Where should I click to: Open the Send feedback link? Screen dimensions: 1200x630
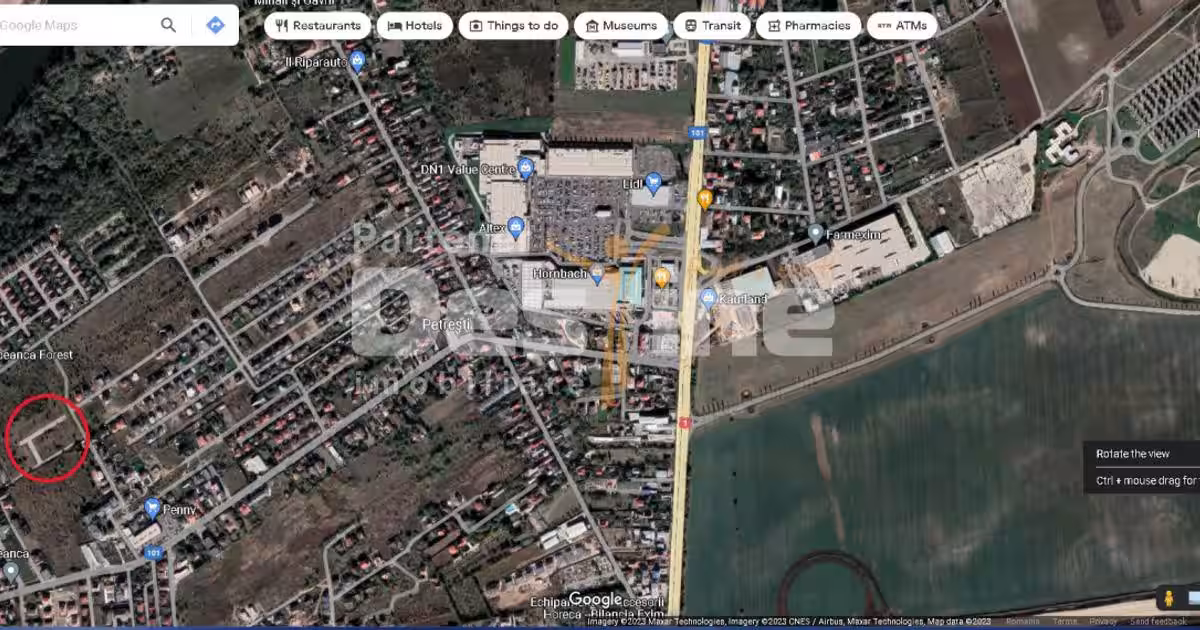(1158, 622)
